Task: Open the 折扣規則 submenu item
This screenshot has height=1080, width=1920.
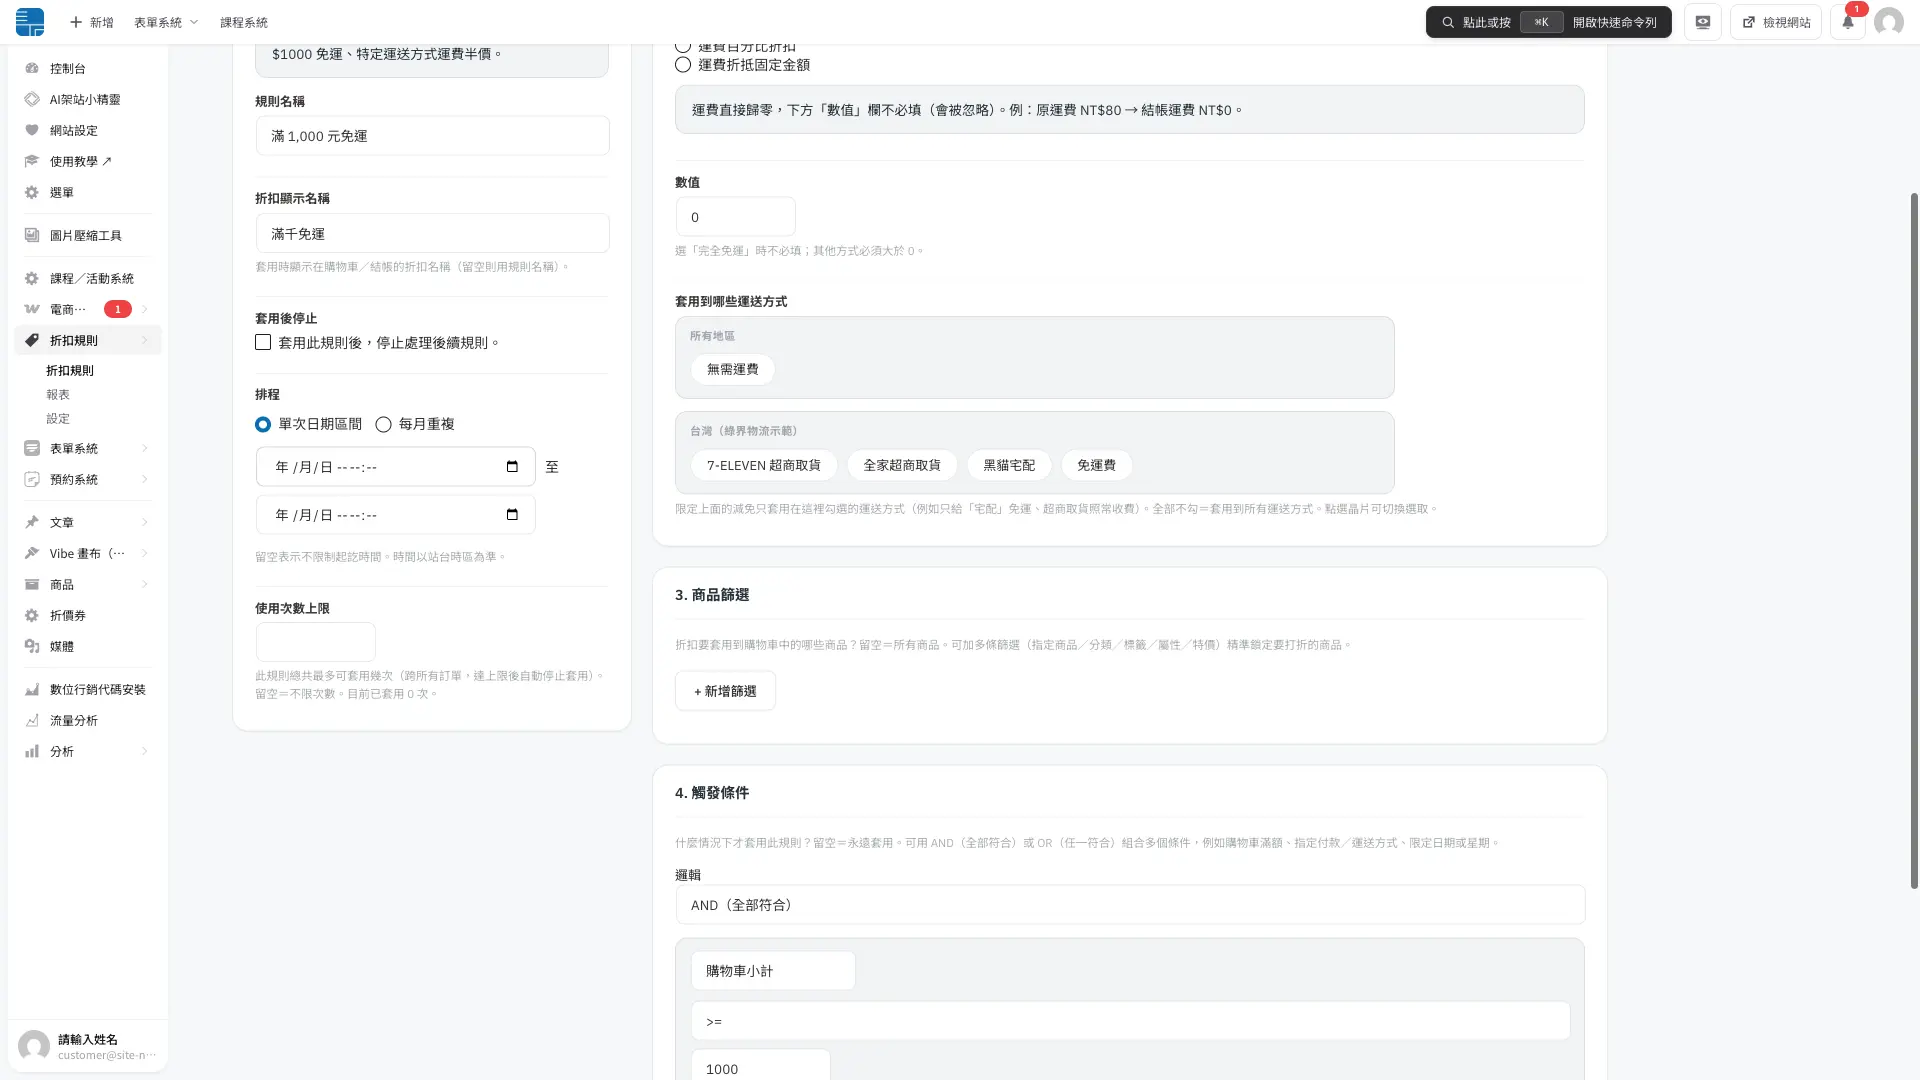Action: click(70, 370)
